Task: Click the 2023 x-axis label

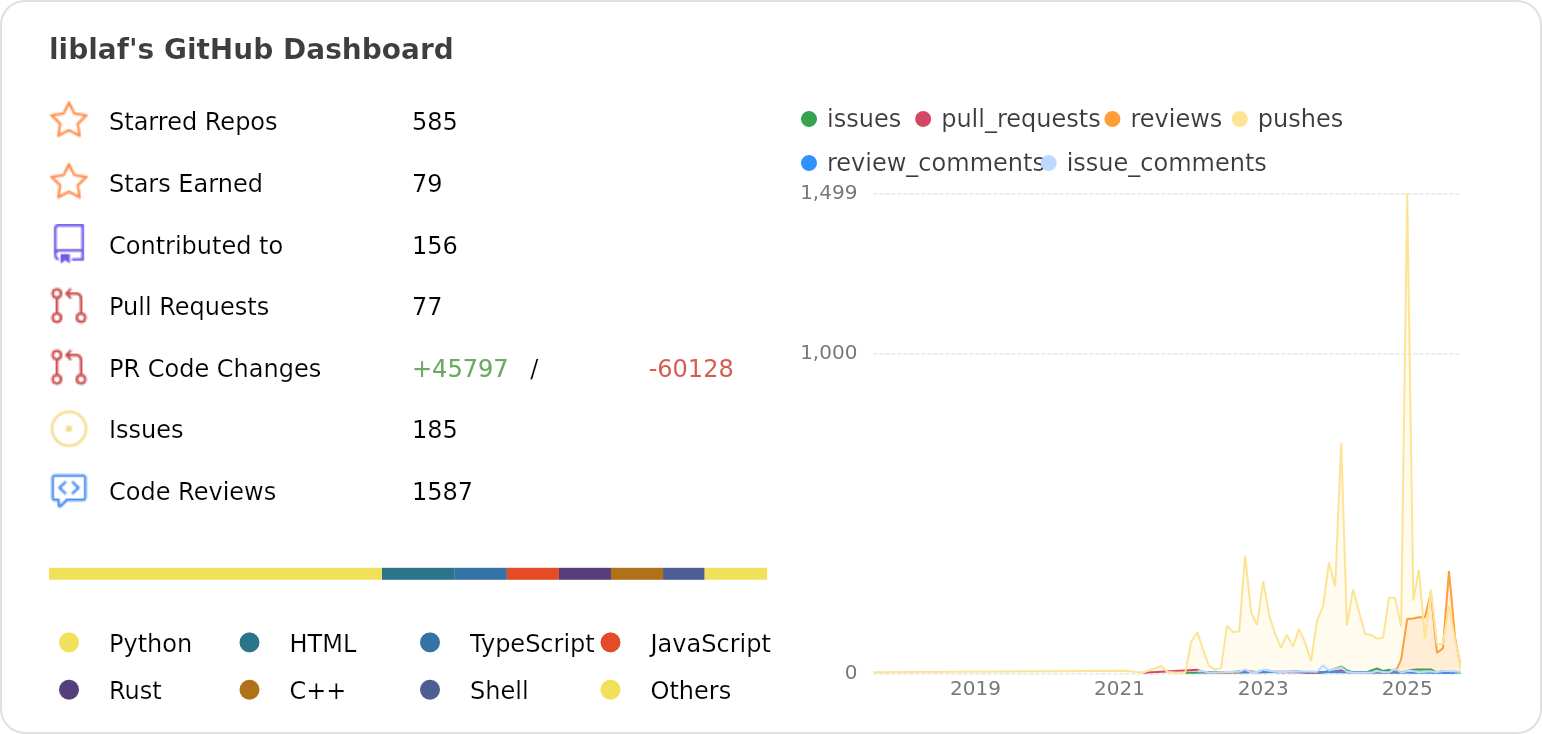Action: coord(1263,689)
